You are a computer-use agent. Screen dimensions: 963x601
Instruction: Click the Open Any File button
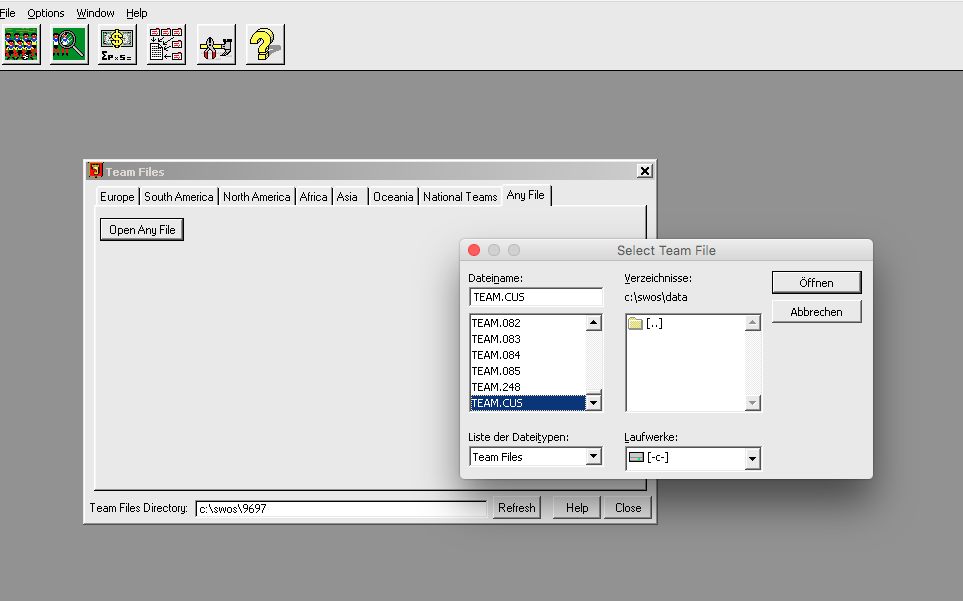tap(142, 230)
